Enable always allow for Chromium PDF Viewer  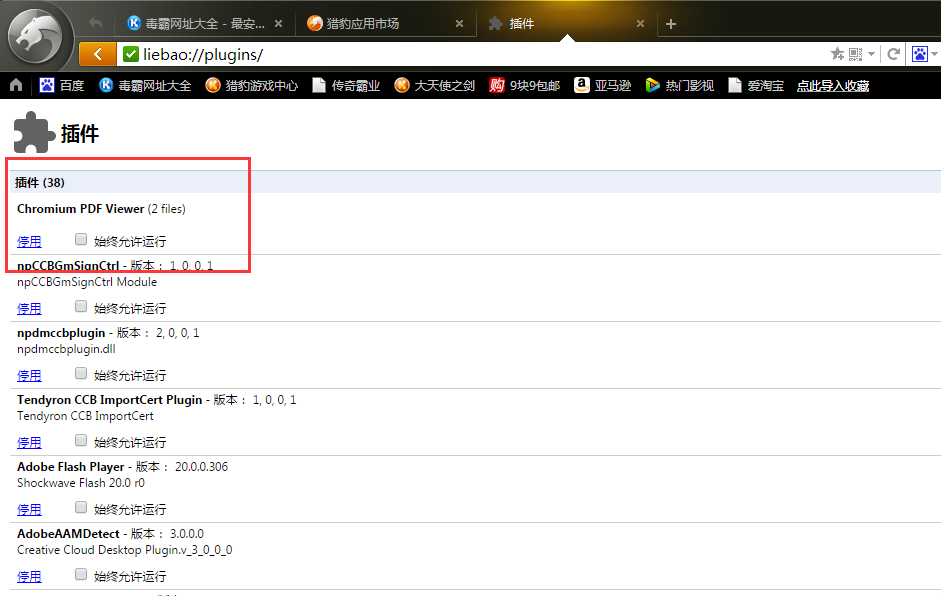click(81, 240)
